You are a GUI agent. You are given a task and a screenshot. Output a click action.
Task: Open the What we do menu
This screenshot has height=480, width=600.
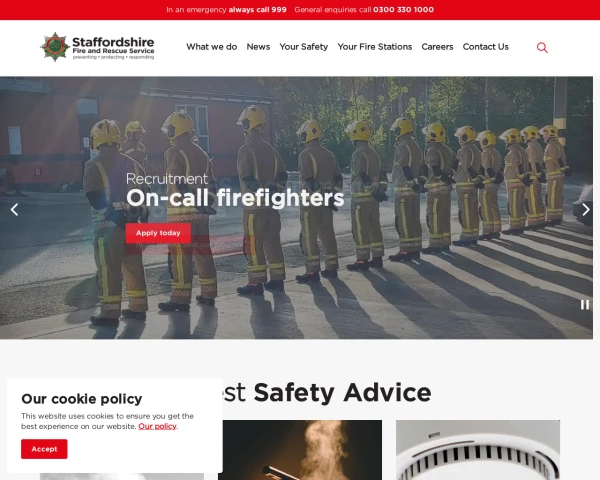tap(212, 47)
